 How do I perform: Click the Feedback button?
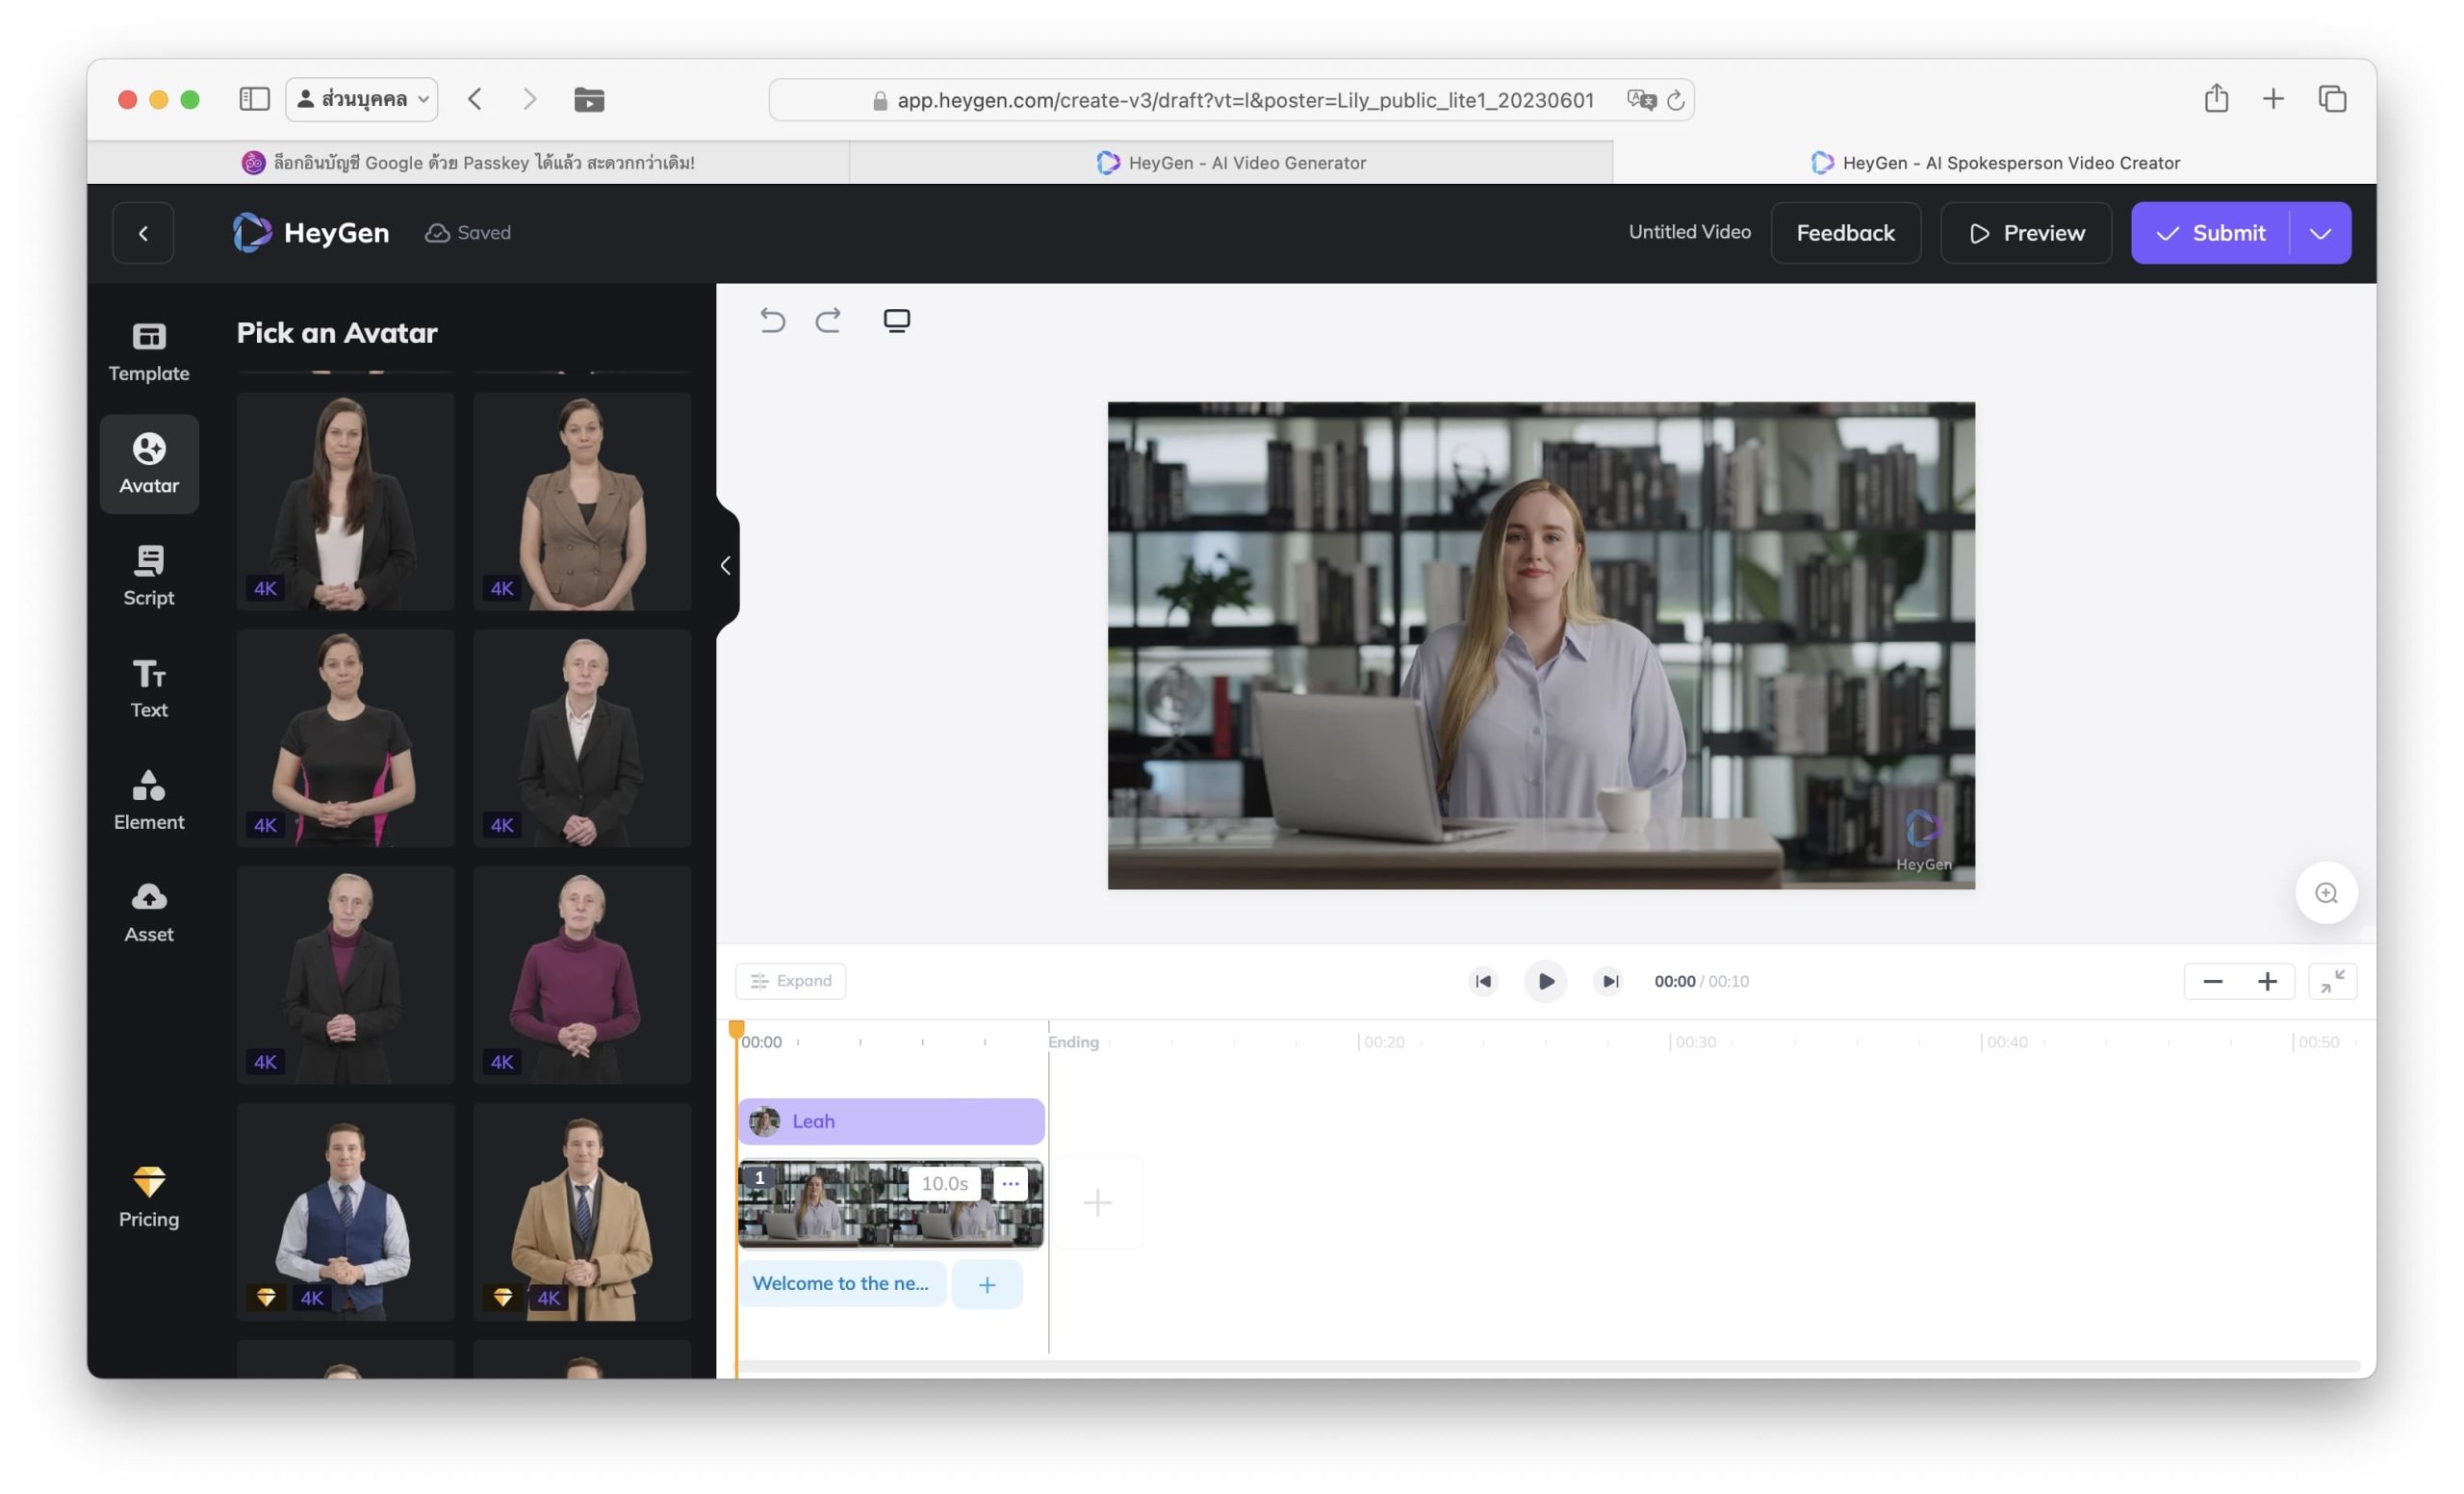[x=1844, y=233]
